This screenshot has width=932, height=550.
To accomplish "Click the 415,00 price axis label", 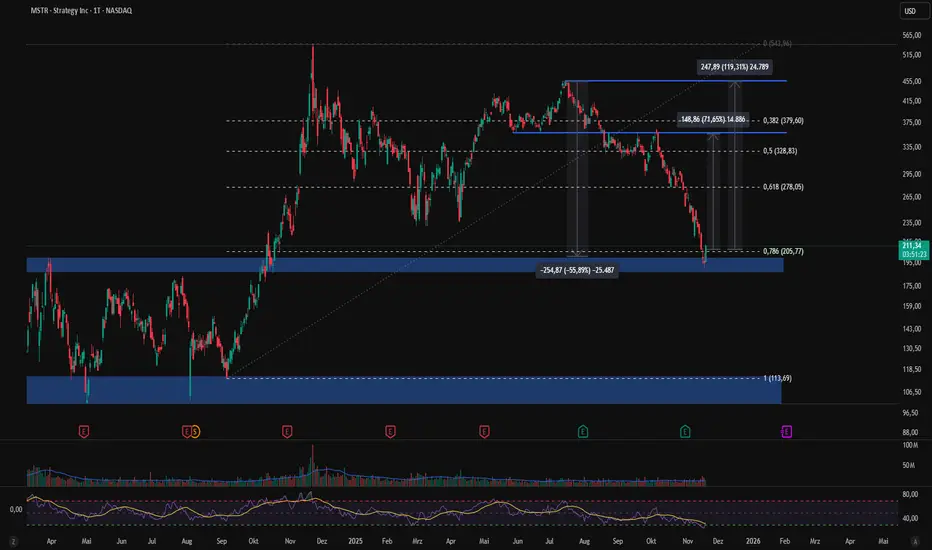I will click(x=911, y=102).
